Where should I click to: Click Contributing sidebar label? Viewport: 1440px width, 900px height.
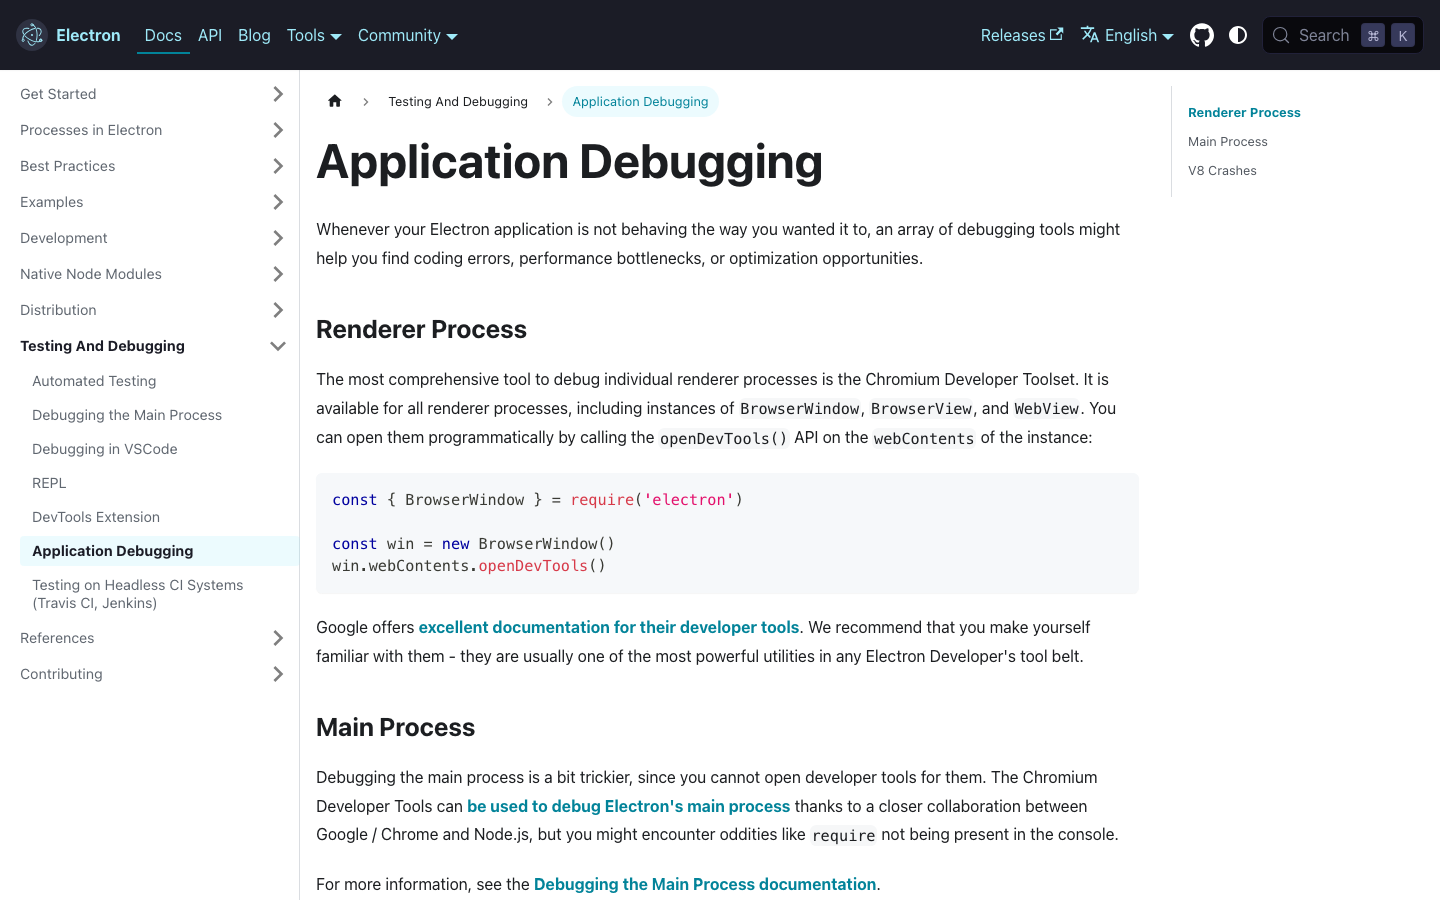click(61, 674)
